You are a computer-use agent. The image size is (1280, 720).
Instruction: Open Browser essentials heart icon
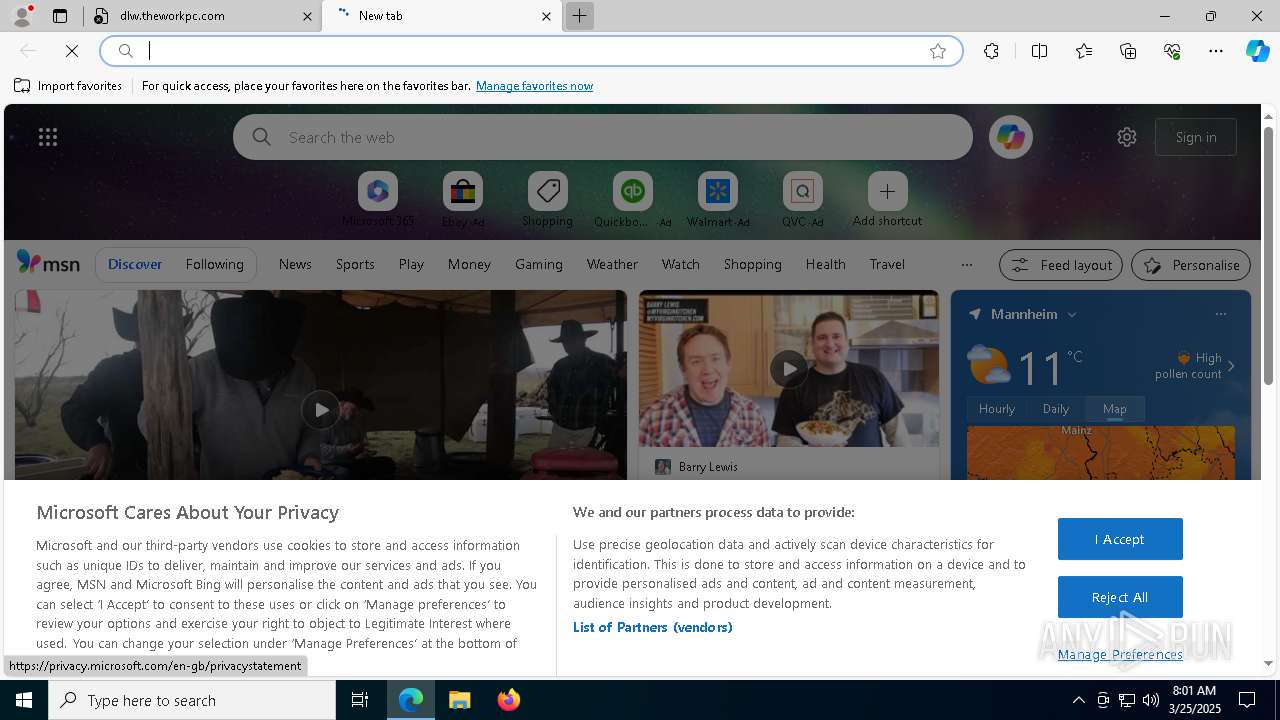click(x=1172, y=51)
